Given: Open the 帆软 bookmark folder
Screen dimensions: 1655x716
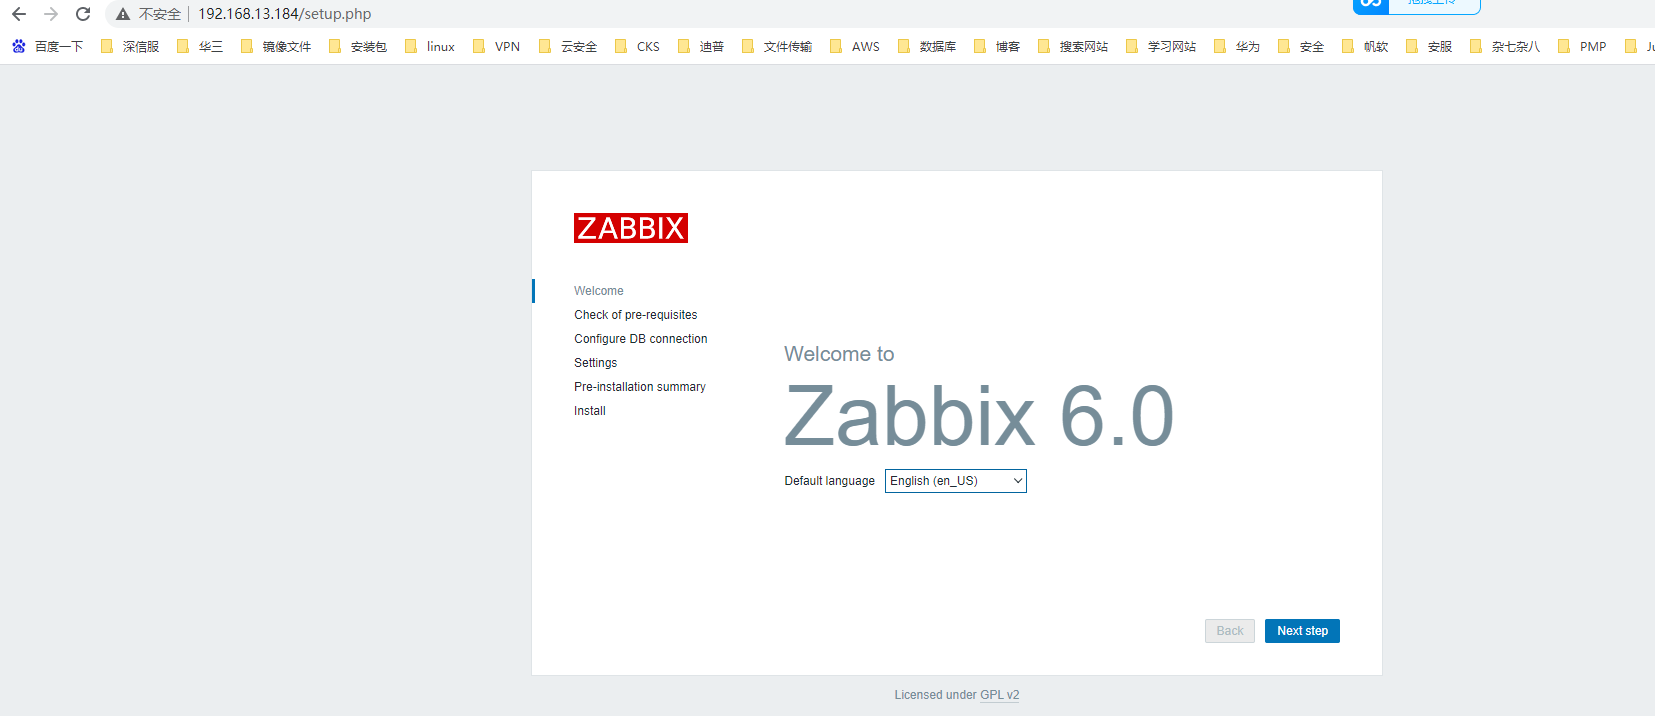Looking at the screenshot, I should [1365, 46].
